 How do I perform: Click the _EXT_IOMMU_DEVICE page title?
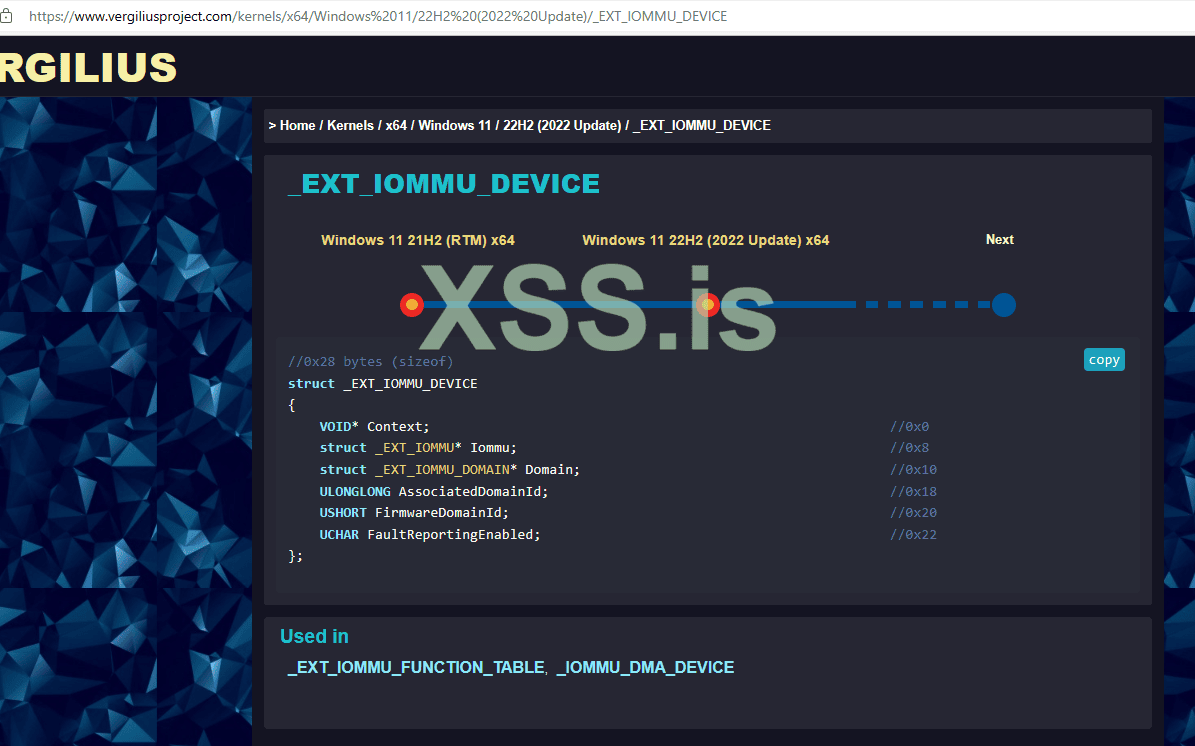[444, 184]
